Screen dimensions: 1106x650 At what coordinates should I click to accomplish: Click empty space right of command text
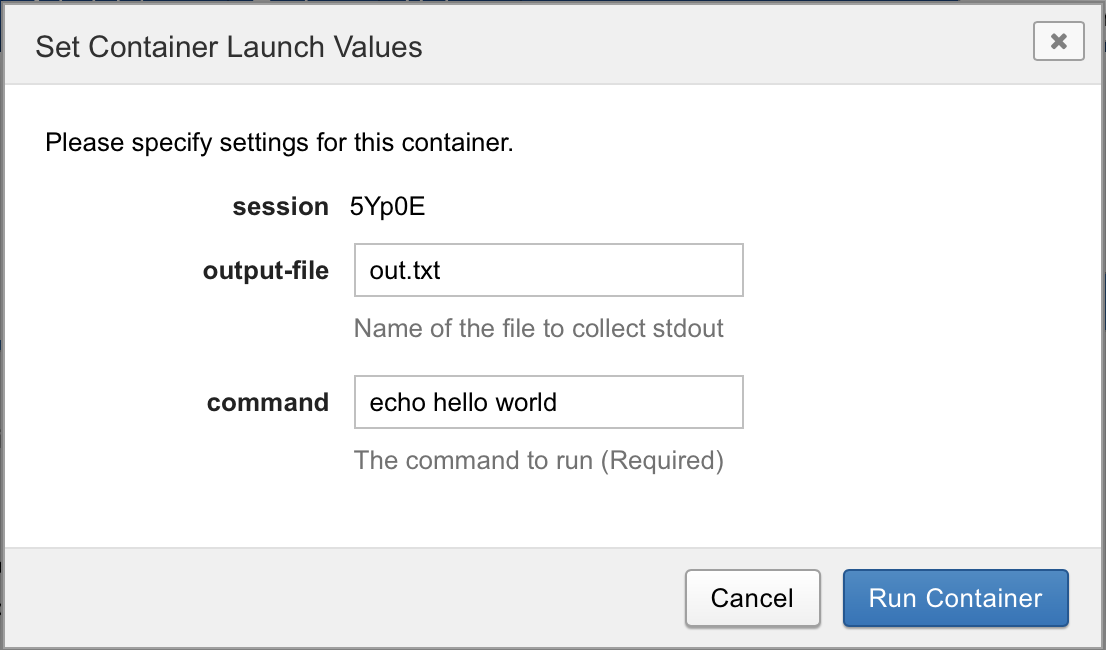point(660,402)
